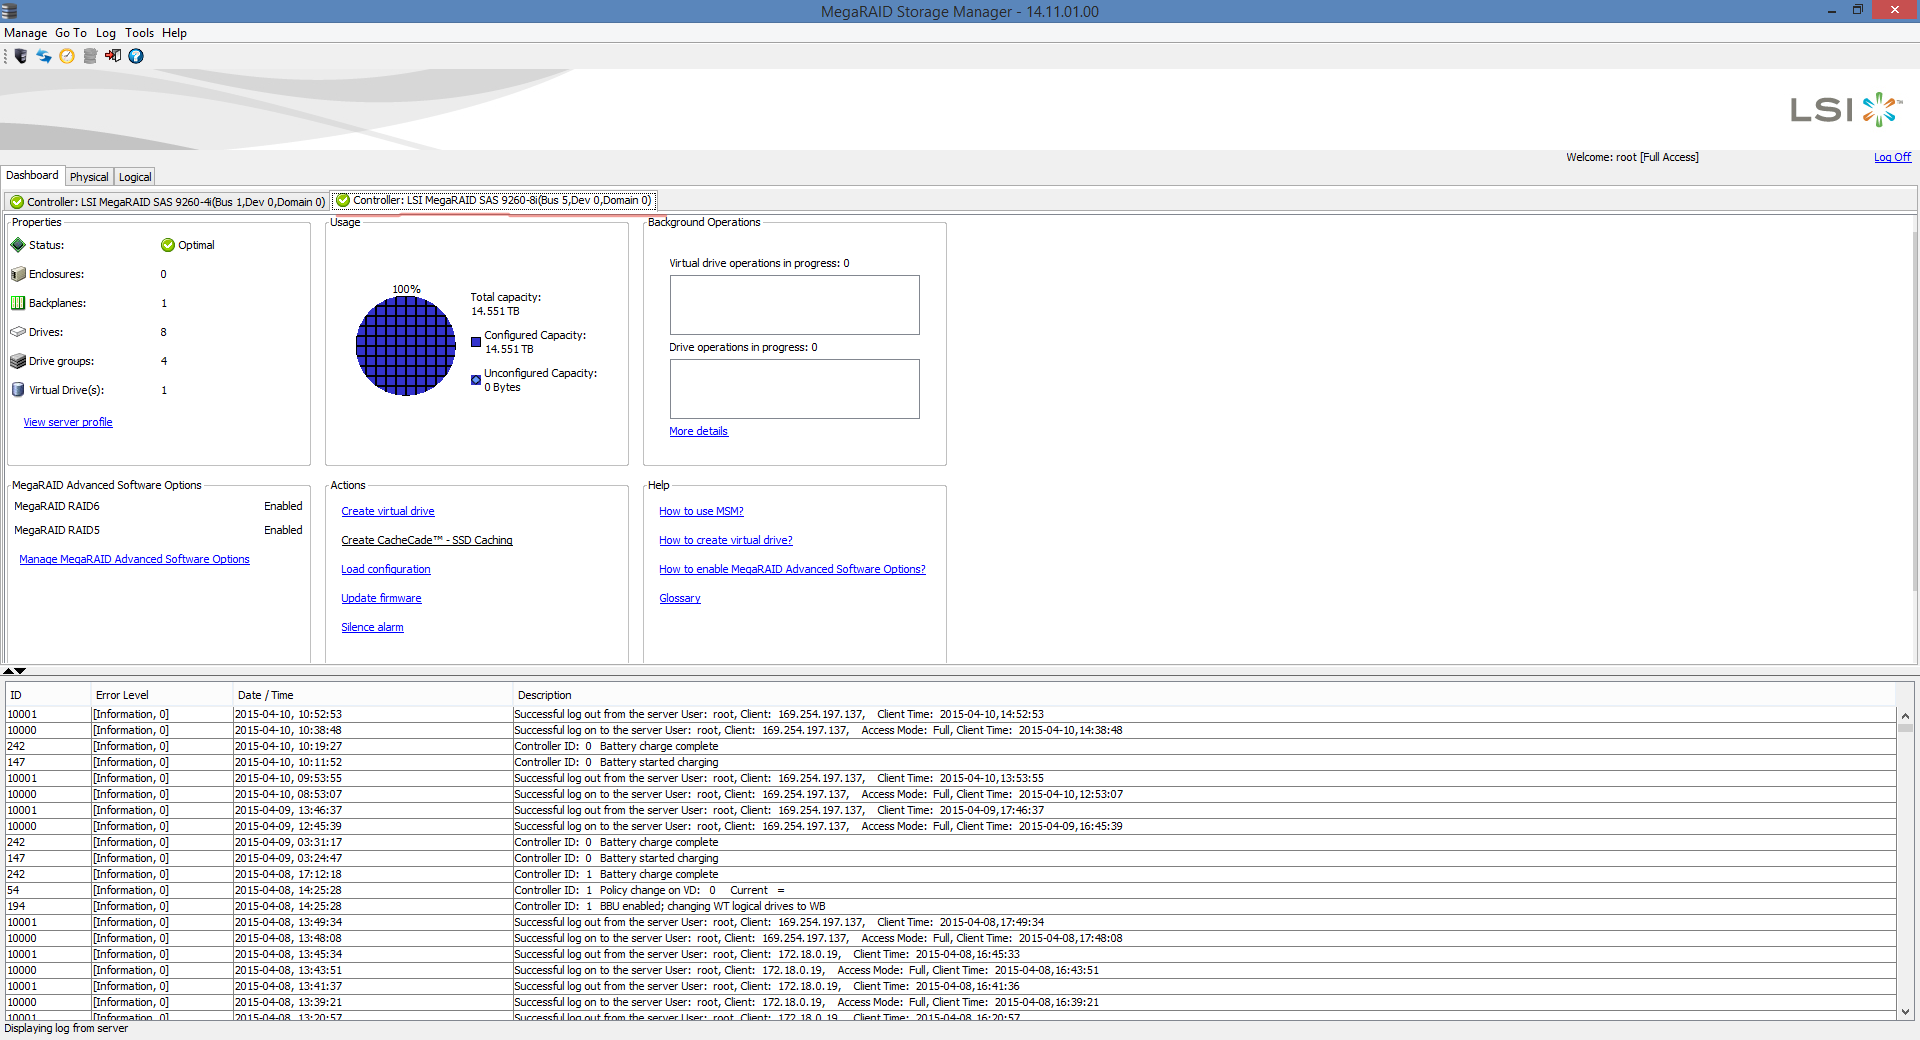
Task: Sort the log by Error Level column
Action: point(122,695)
